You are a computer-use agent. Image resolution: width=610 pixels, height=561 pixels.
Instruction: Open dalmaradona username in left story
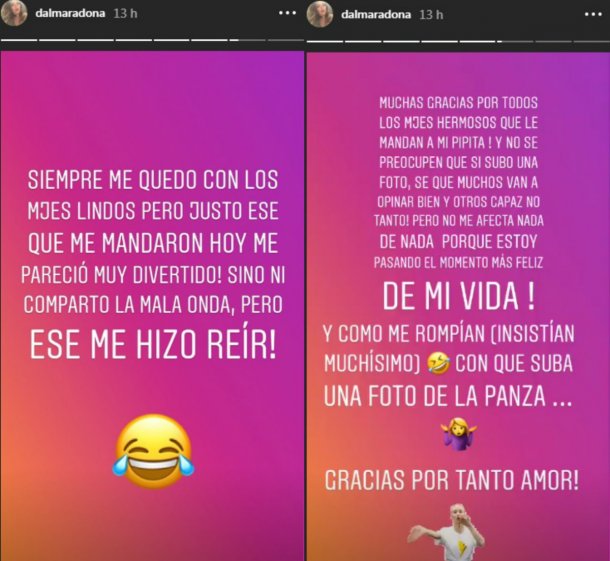point(70,13)
